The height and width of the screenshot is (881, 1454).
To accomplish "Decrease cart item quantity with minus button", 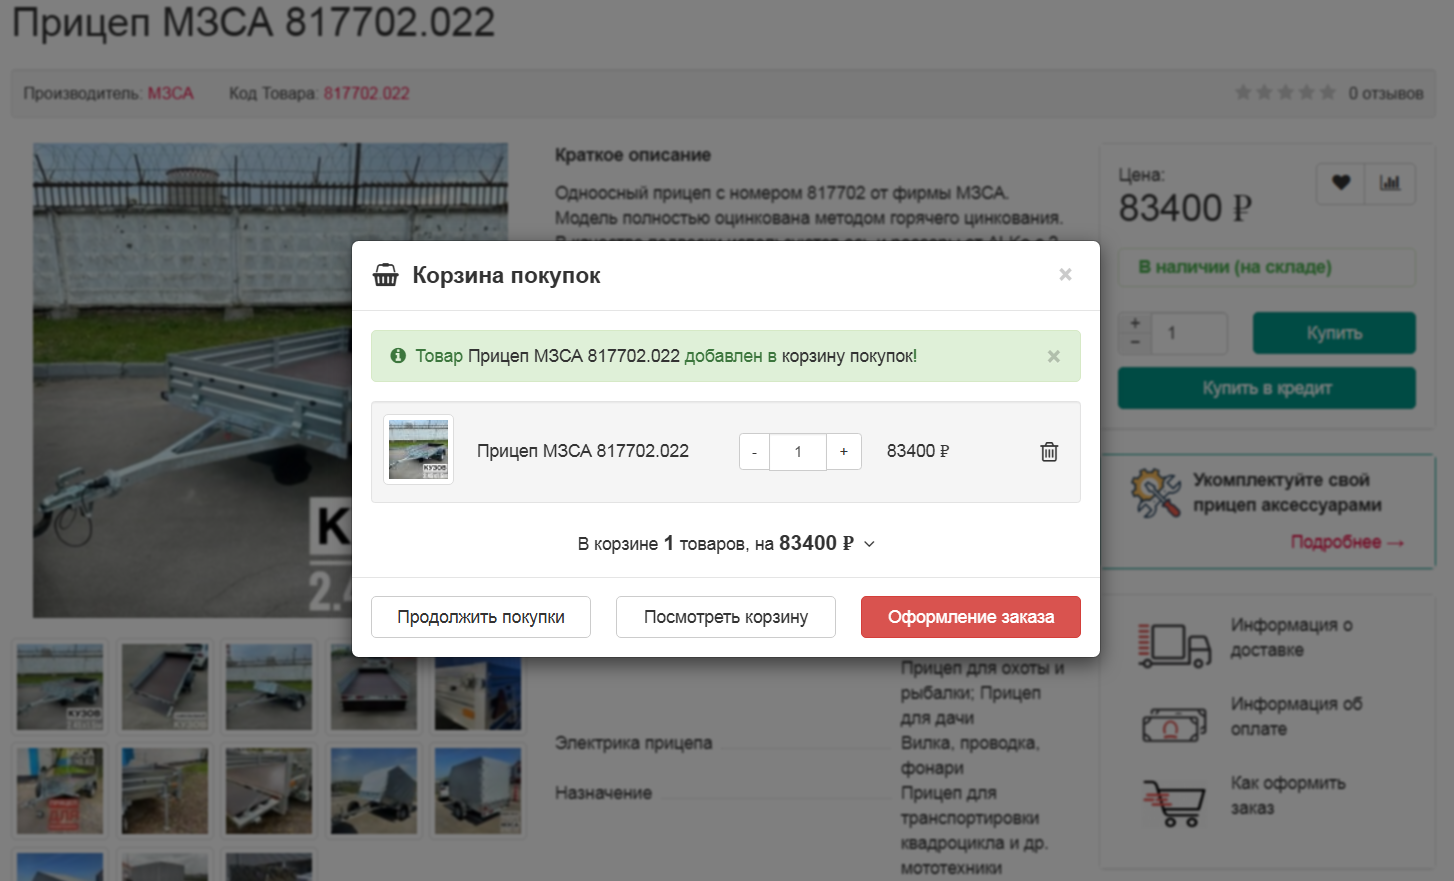I will click(754, 452).
